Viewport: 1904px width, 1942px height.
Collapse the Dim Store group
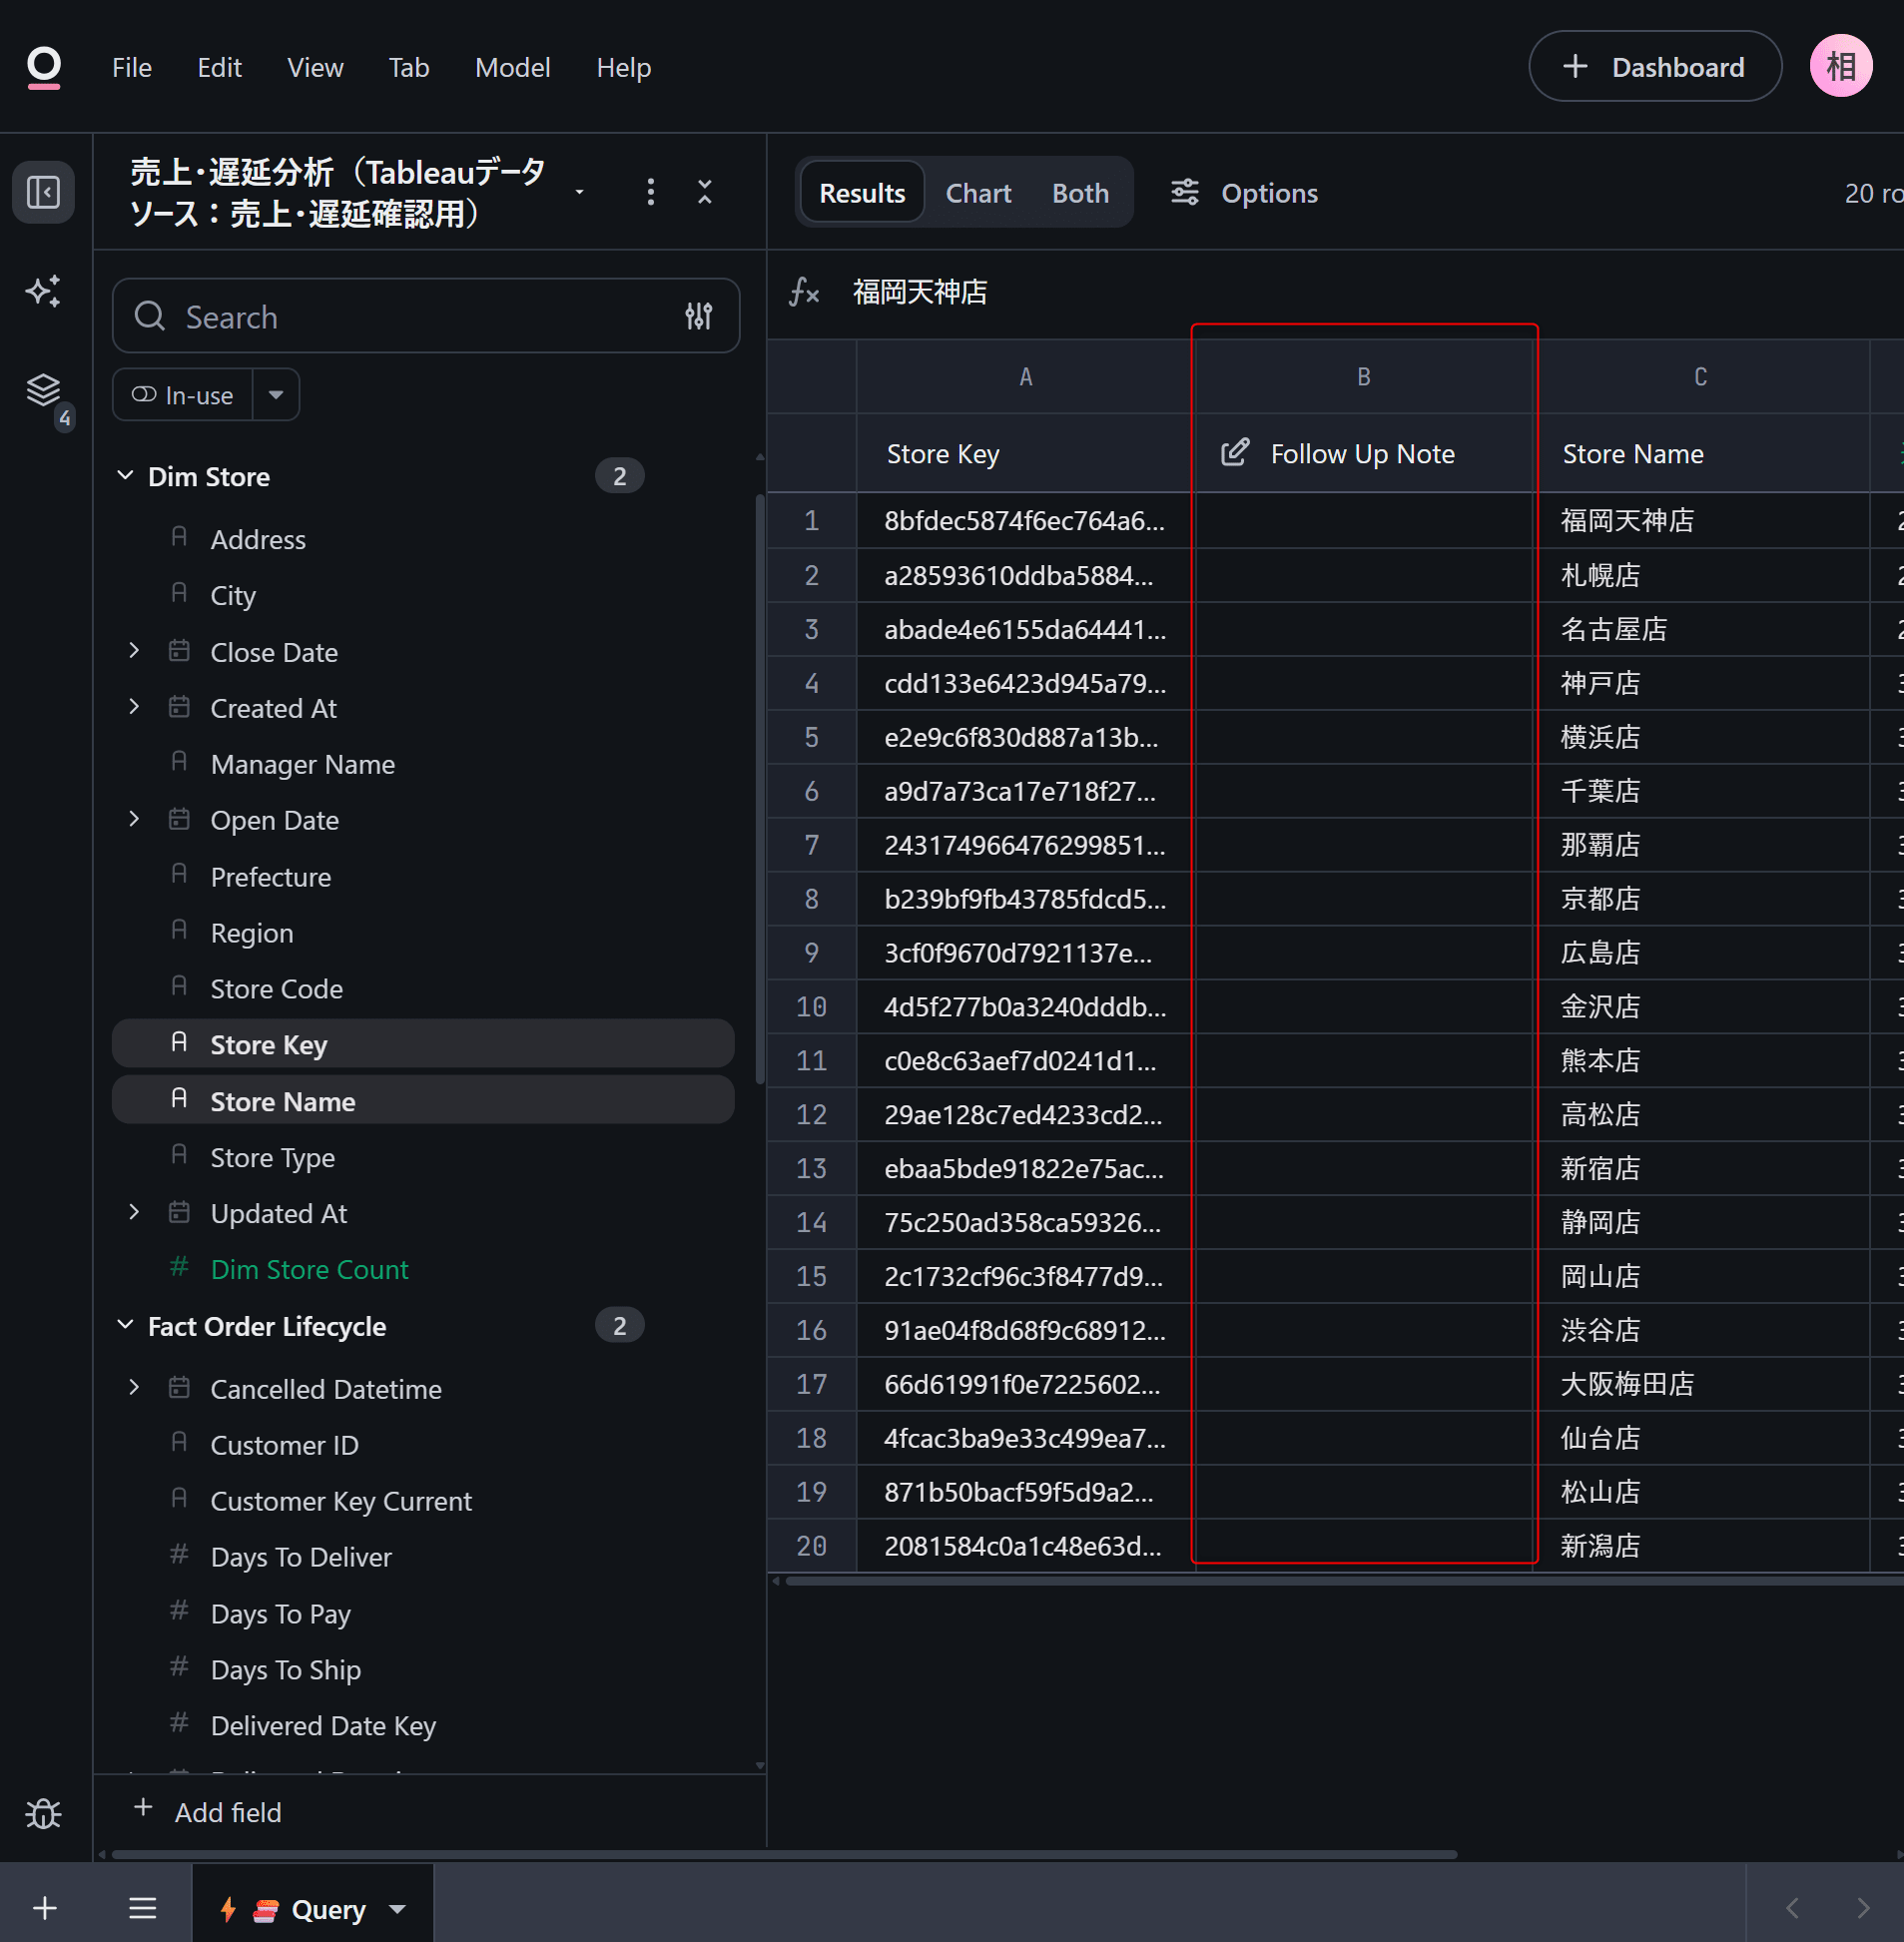pos(125,476)
